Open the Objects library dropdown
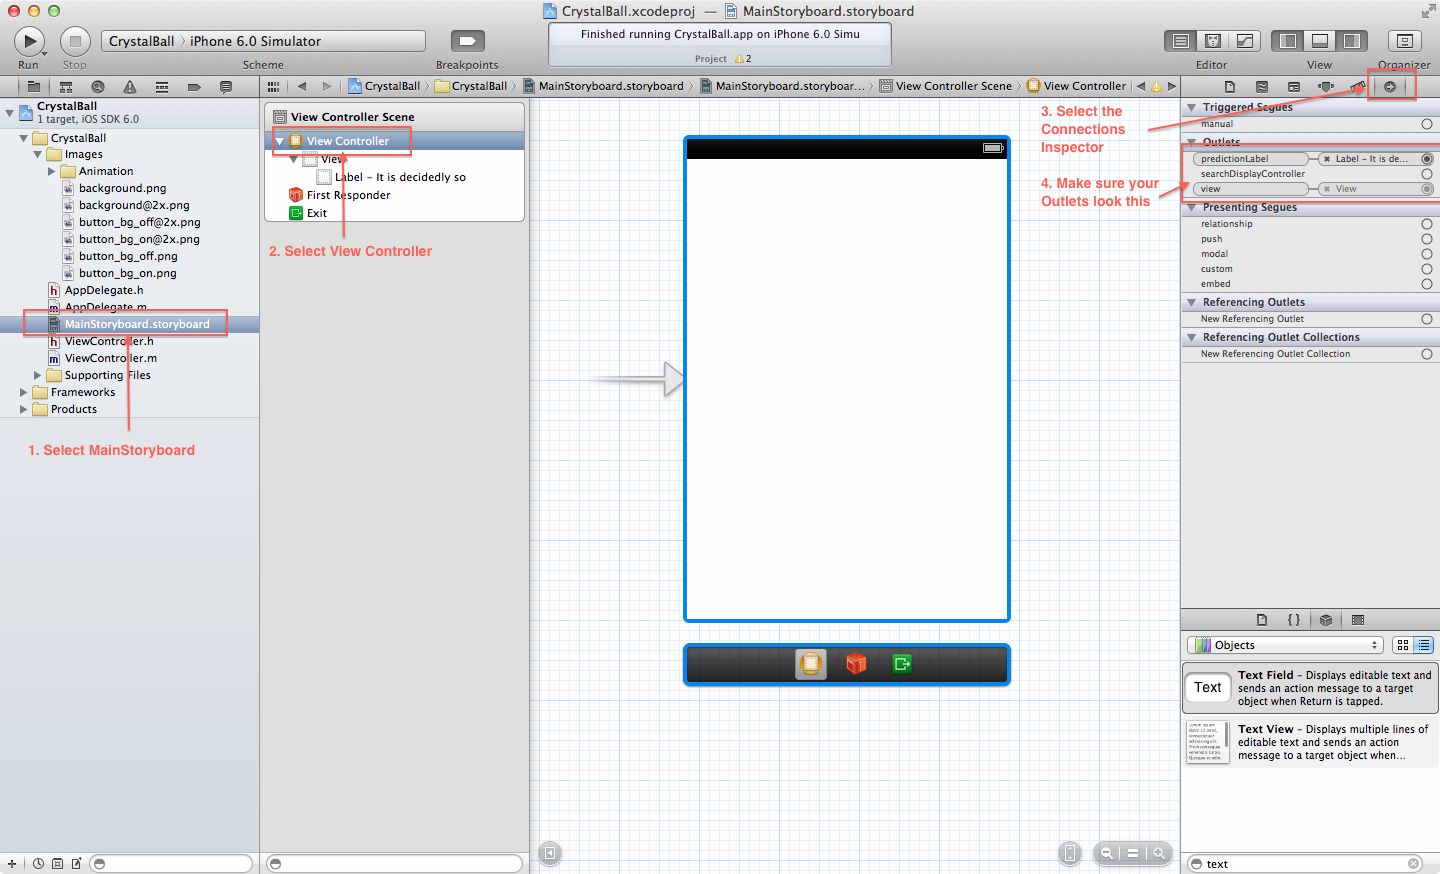This screenshot has height=874, width=1440. pos(1285,645)
